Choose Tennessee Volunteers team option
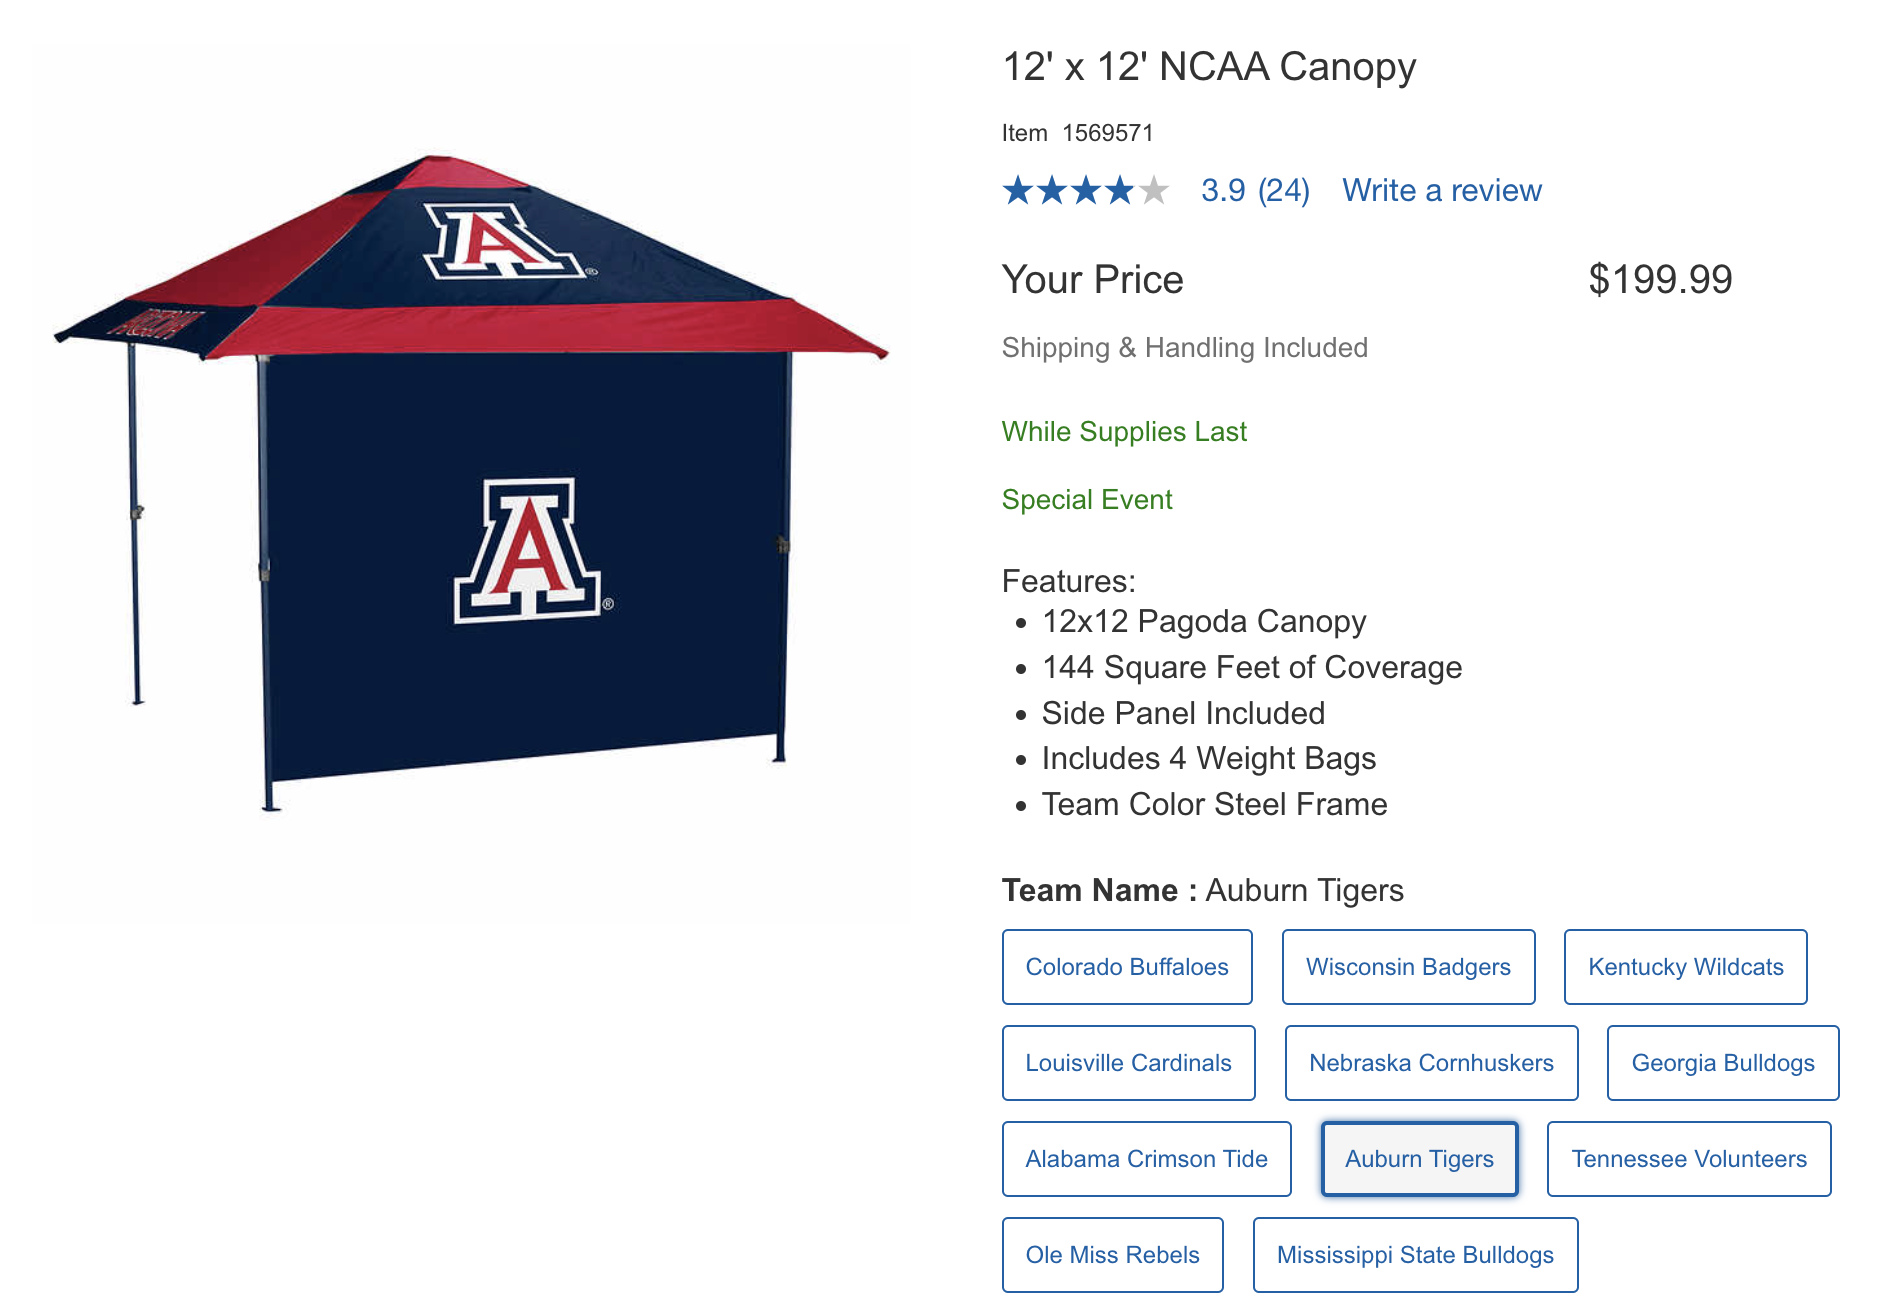Image resolution: width=1890 pixels, height=1314 pixels. (x=1688, y=1159)
